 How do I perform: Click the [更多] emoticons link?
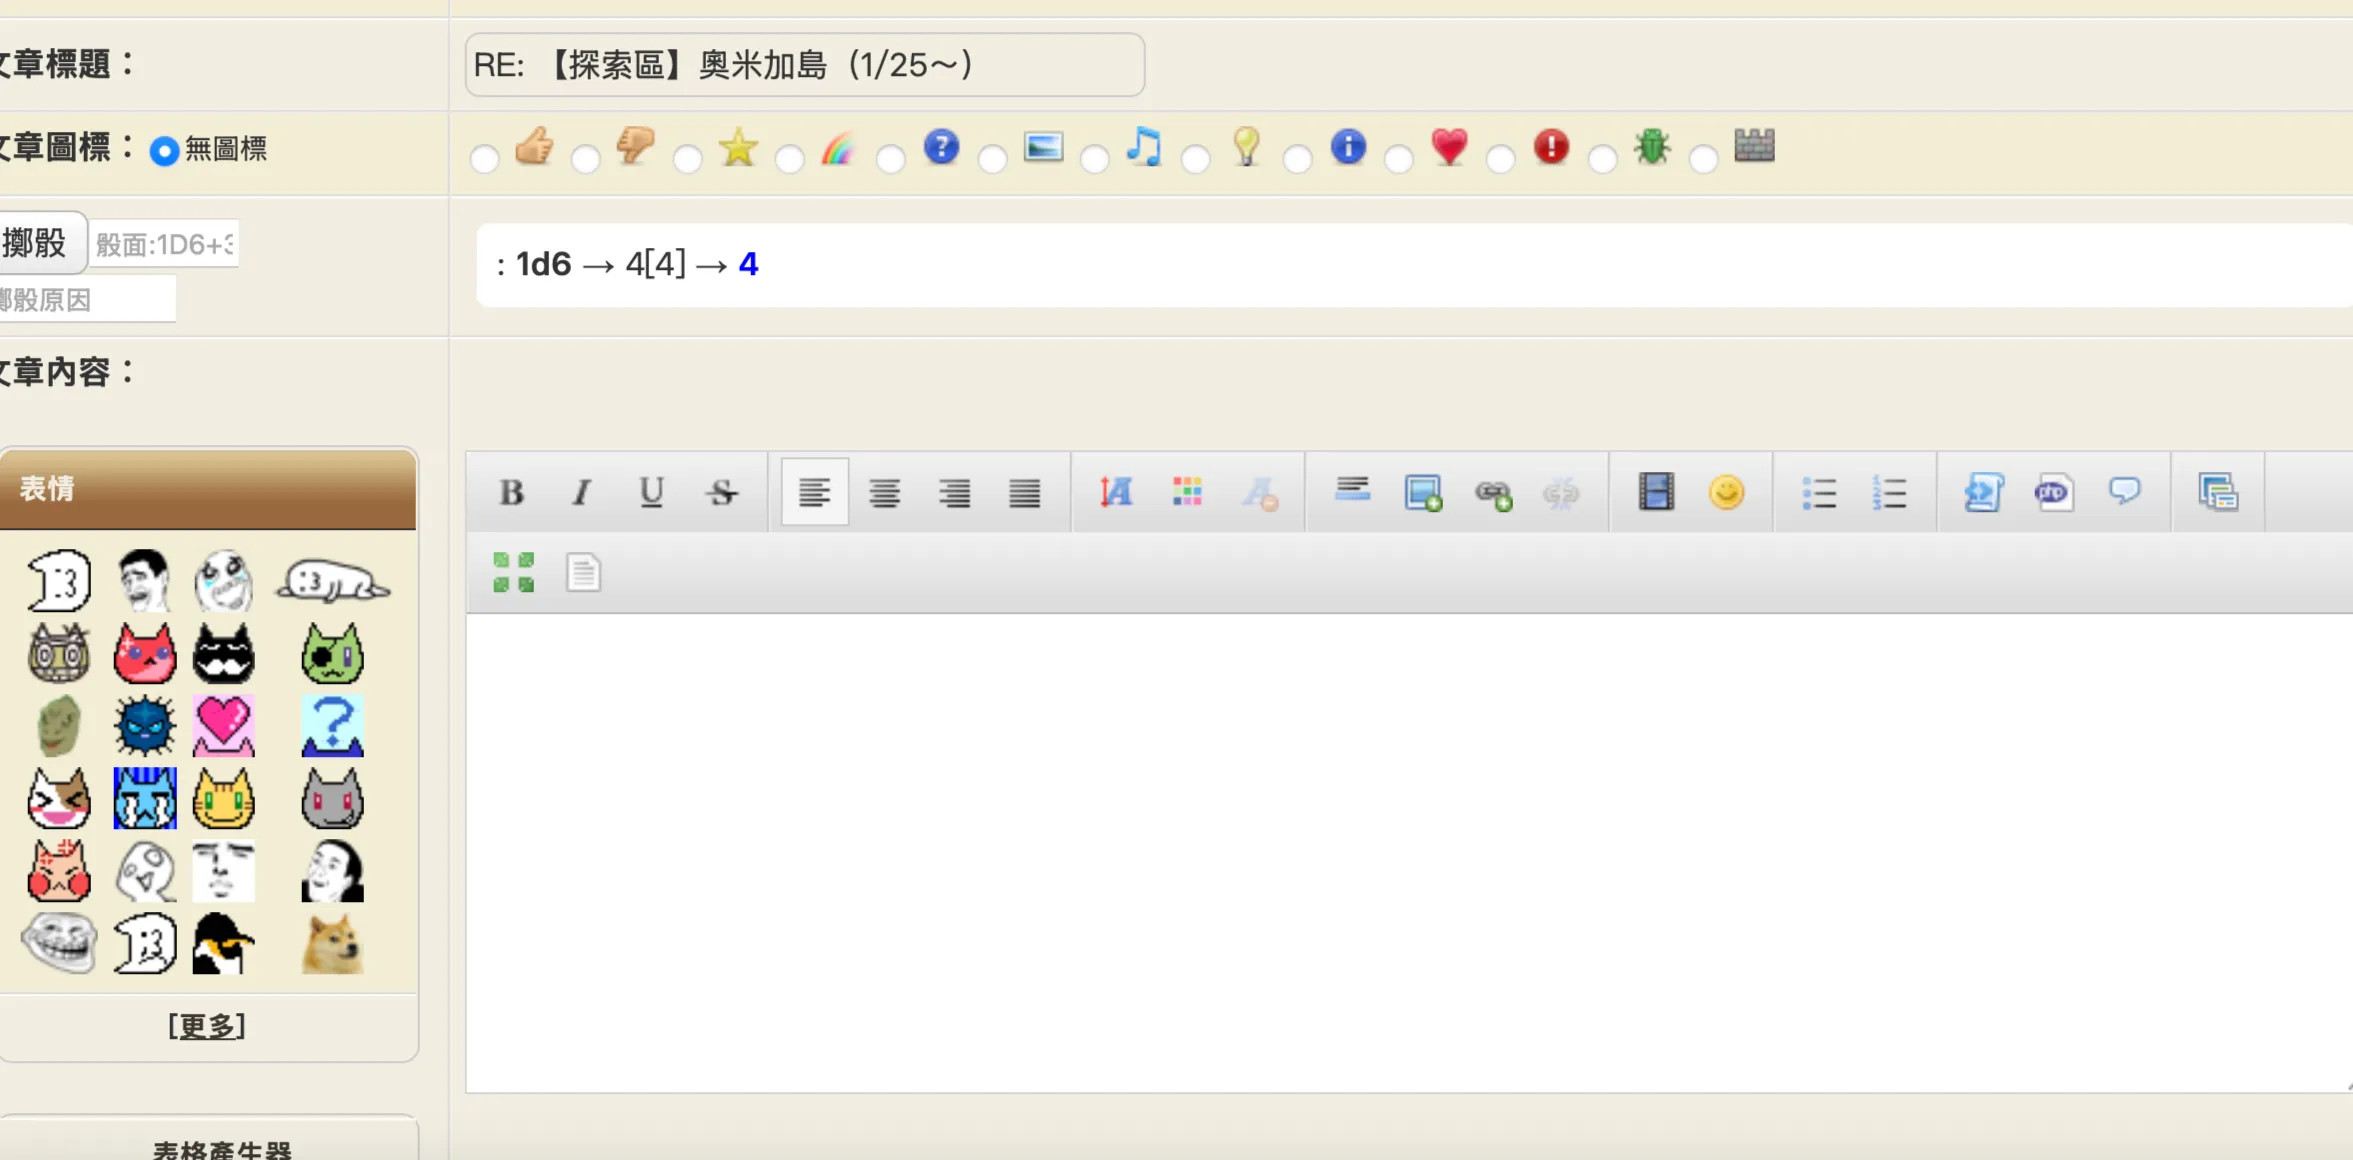click(x=207, y=1025)
